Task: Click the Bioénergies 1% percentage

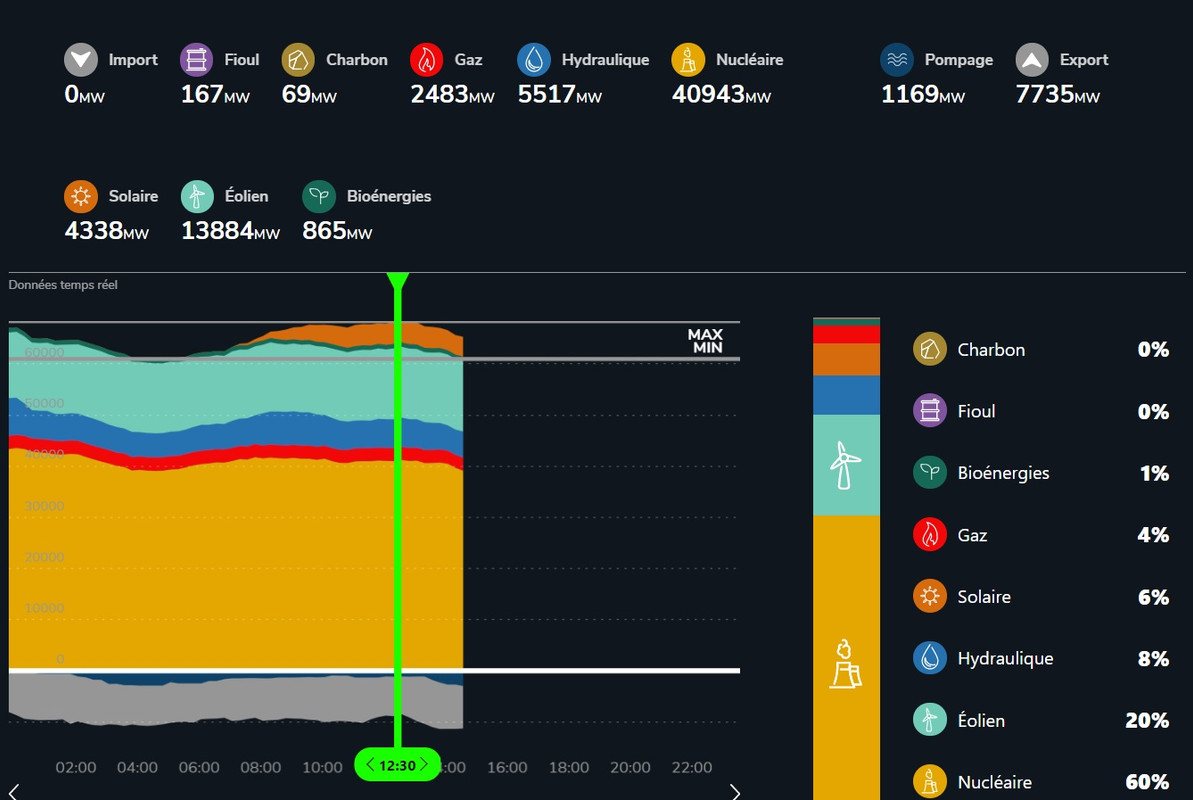Action: (x=1154, y=473)
